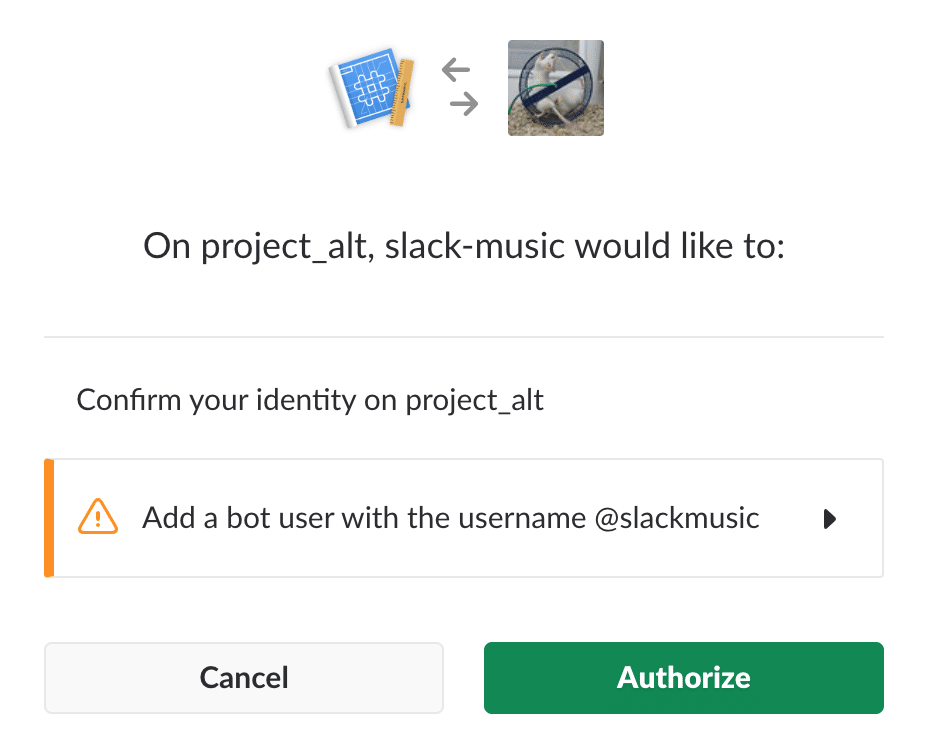Screen dimensions: 932x752
Task: Expand the bot user permission details arrow
Action: (x=830, y=519)
